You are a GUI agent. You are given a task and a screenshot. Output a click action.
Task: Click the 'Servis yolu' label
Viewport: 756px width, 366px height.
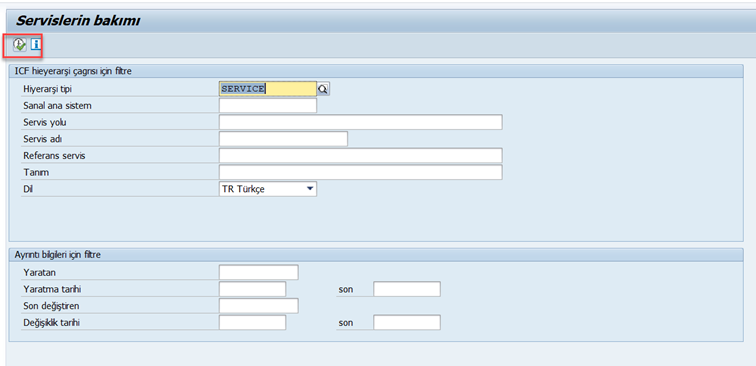(x=45, y=122)
